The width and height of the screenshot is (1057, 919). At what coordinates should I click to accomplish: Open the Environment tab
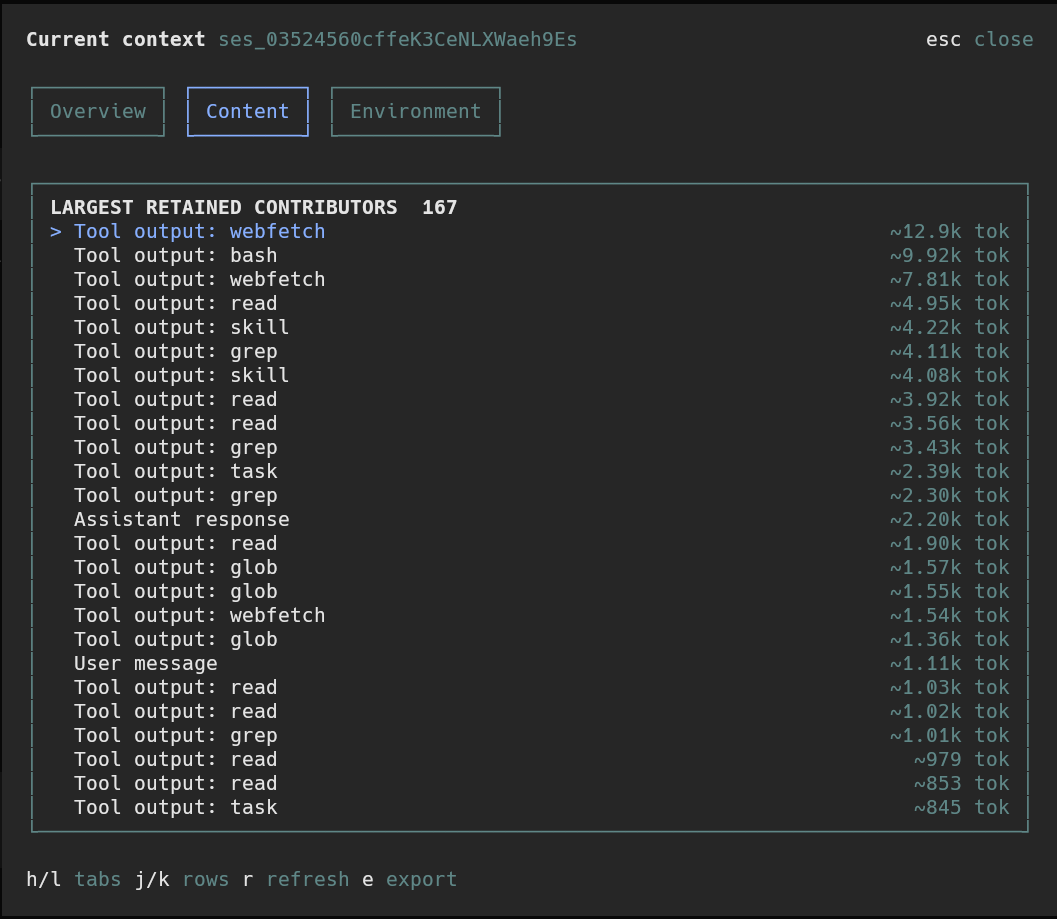point(415,111)
